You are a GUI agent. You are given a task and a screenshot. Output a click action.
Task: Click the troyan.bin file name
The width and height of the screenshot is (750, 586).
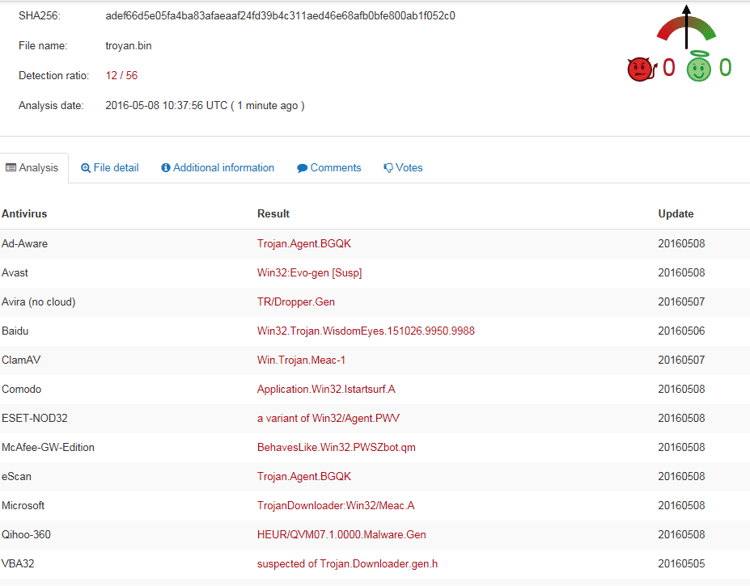(x=128, y=46)
